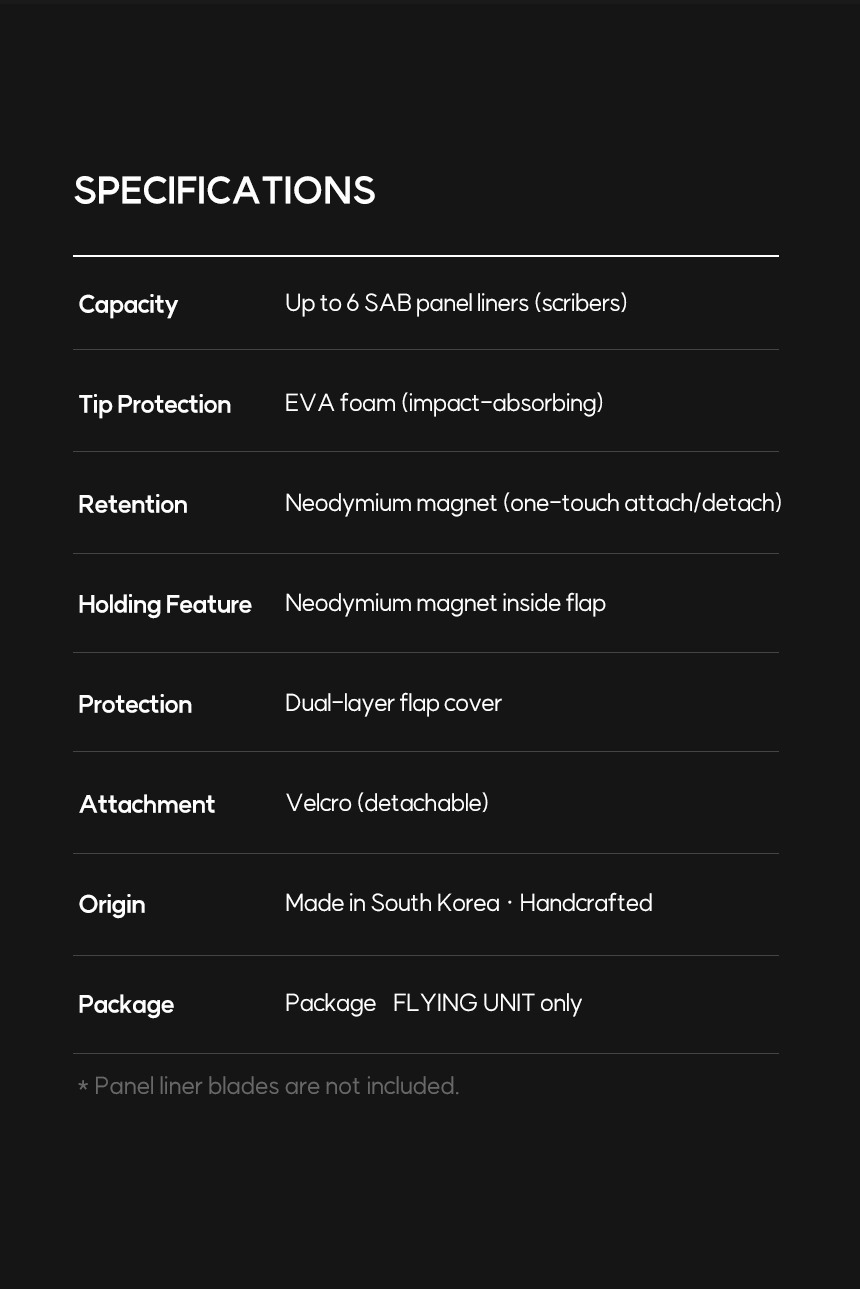Select the Protection row label
The width and height of the screenshot is (860, 1289).
(135, 704)
